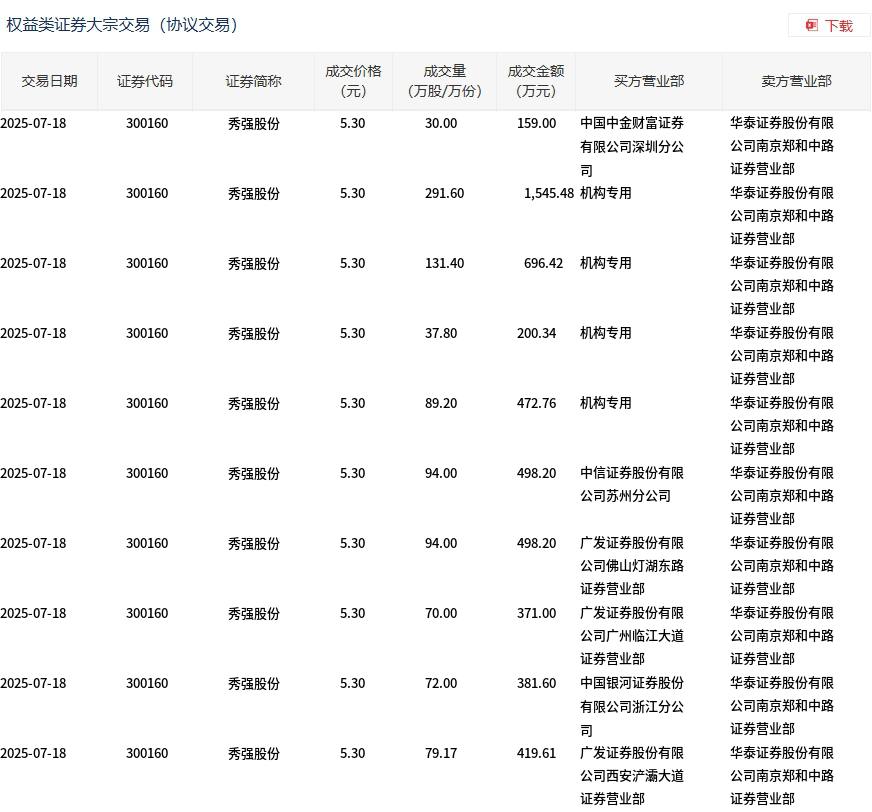Click buyer 广发证券 西安浐灞大道证券营业部
Viewport: 872px width, 812px height.
click(x=632, y=776)
